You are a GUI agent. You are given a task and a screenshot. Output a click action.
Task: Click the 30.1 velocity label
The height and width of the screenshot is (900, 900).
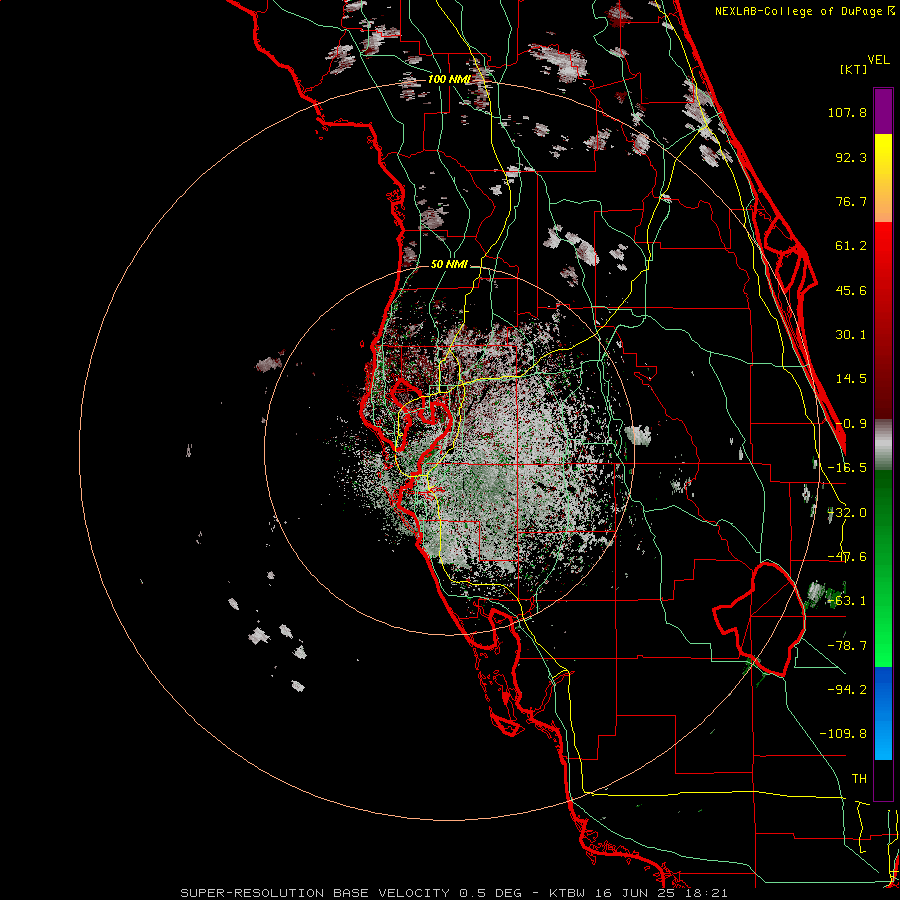point(851,335)
